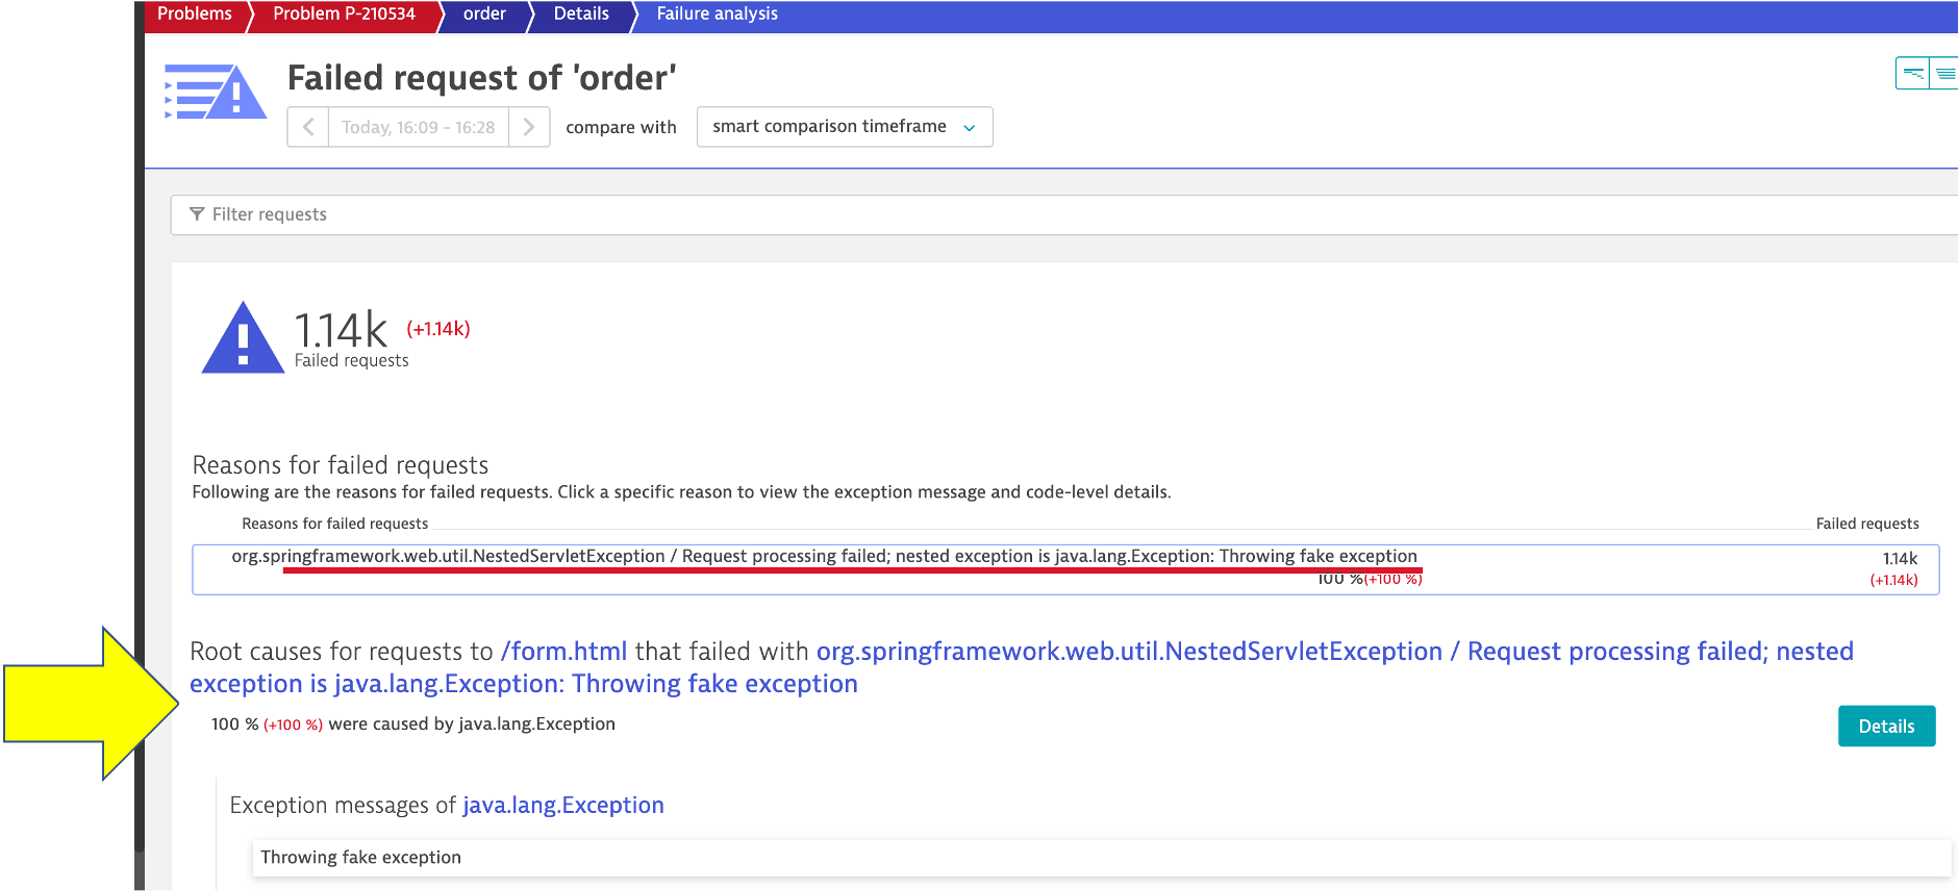Click the blue warning triangle icon
Image resolution: width=1958 pixels, height=891 pixels.
[242, 338]
